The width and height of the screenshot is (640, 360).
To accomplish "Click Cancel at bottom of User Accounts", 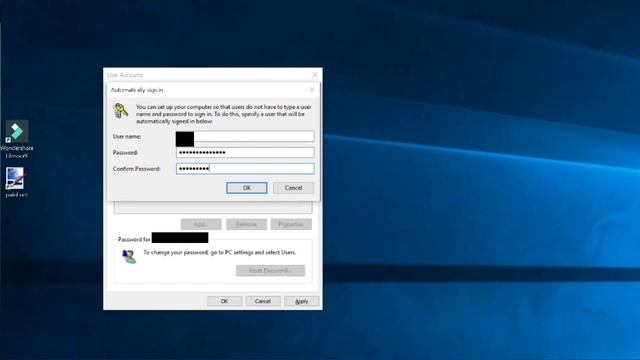I will tap(263, 301).
